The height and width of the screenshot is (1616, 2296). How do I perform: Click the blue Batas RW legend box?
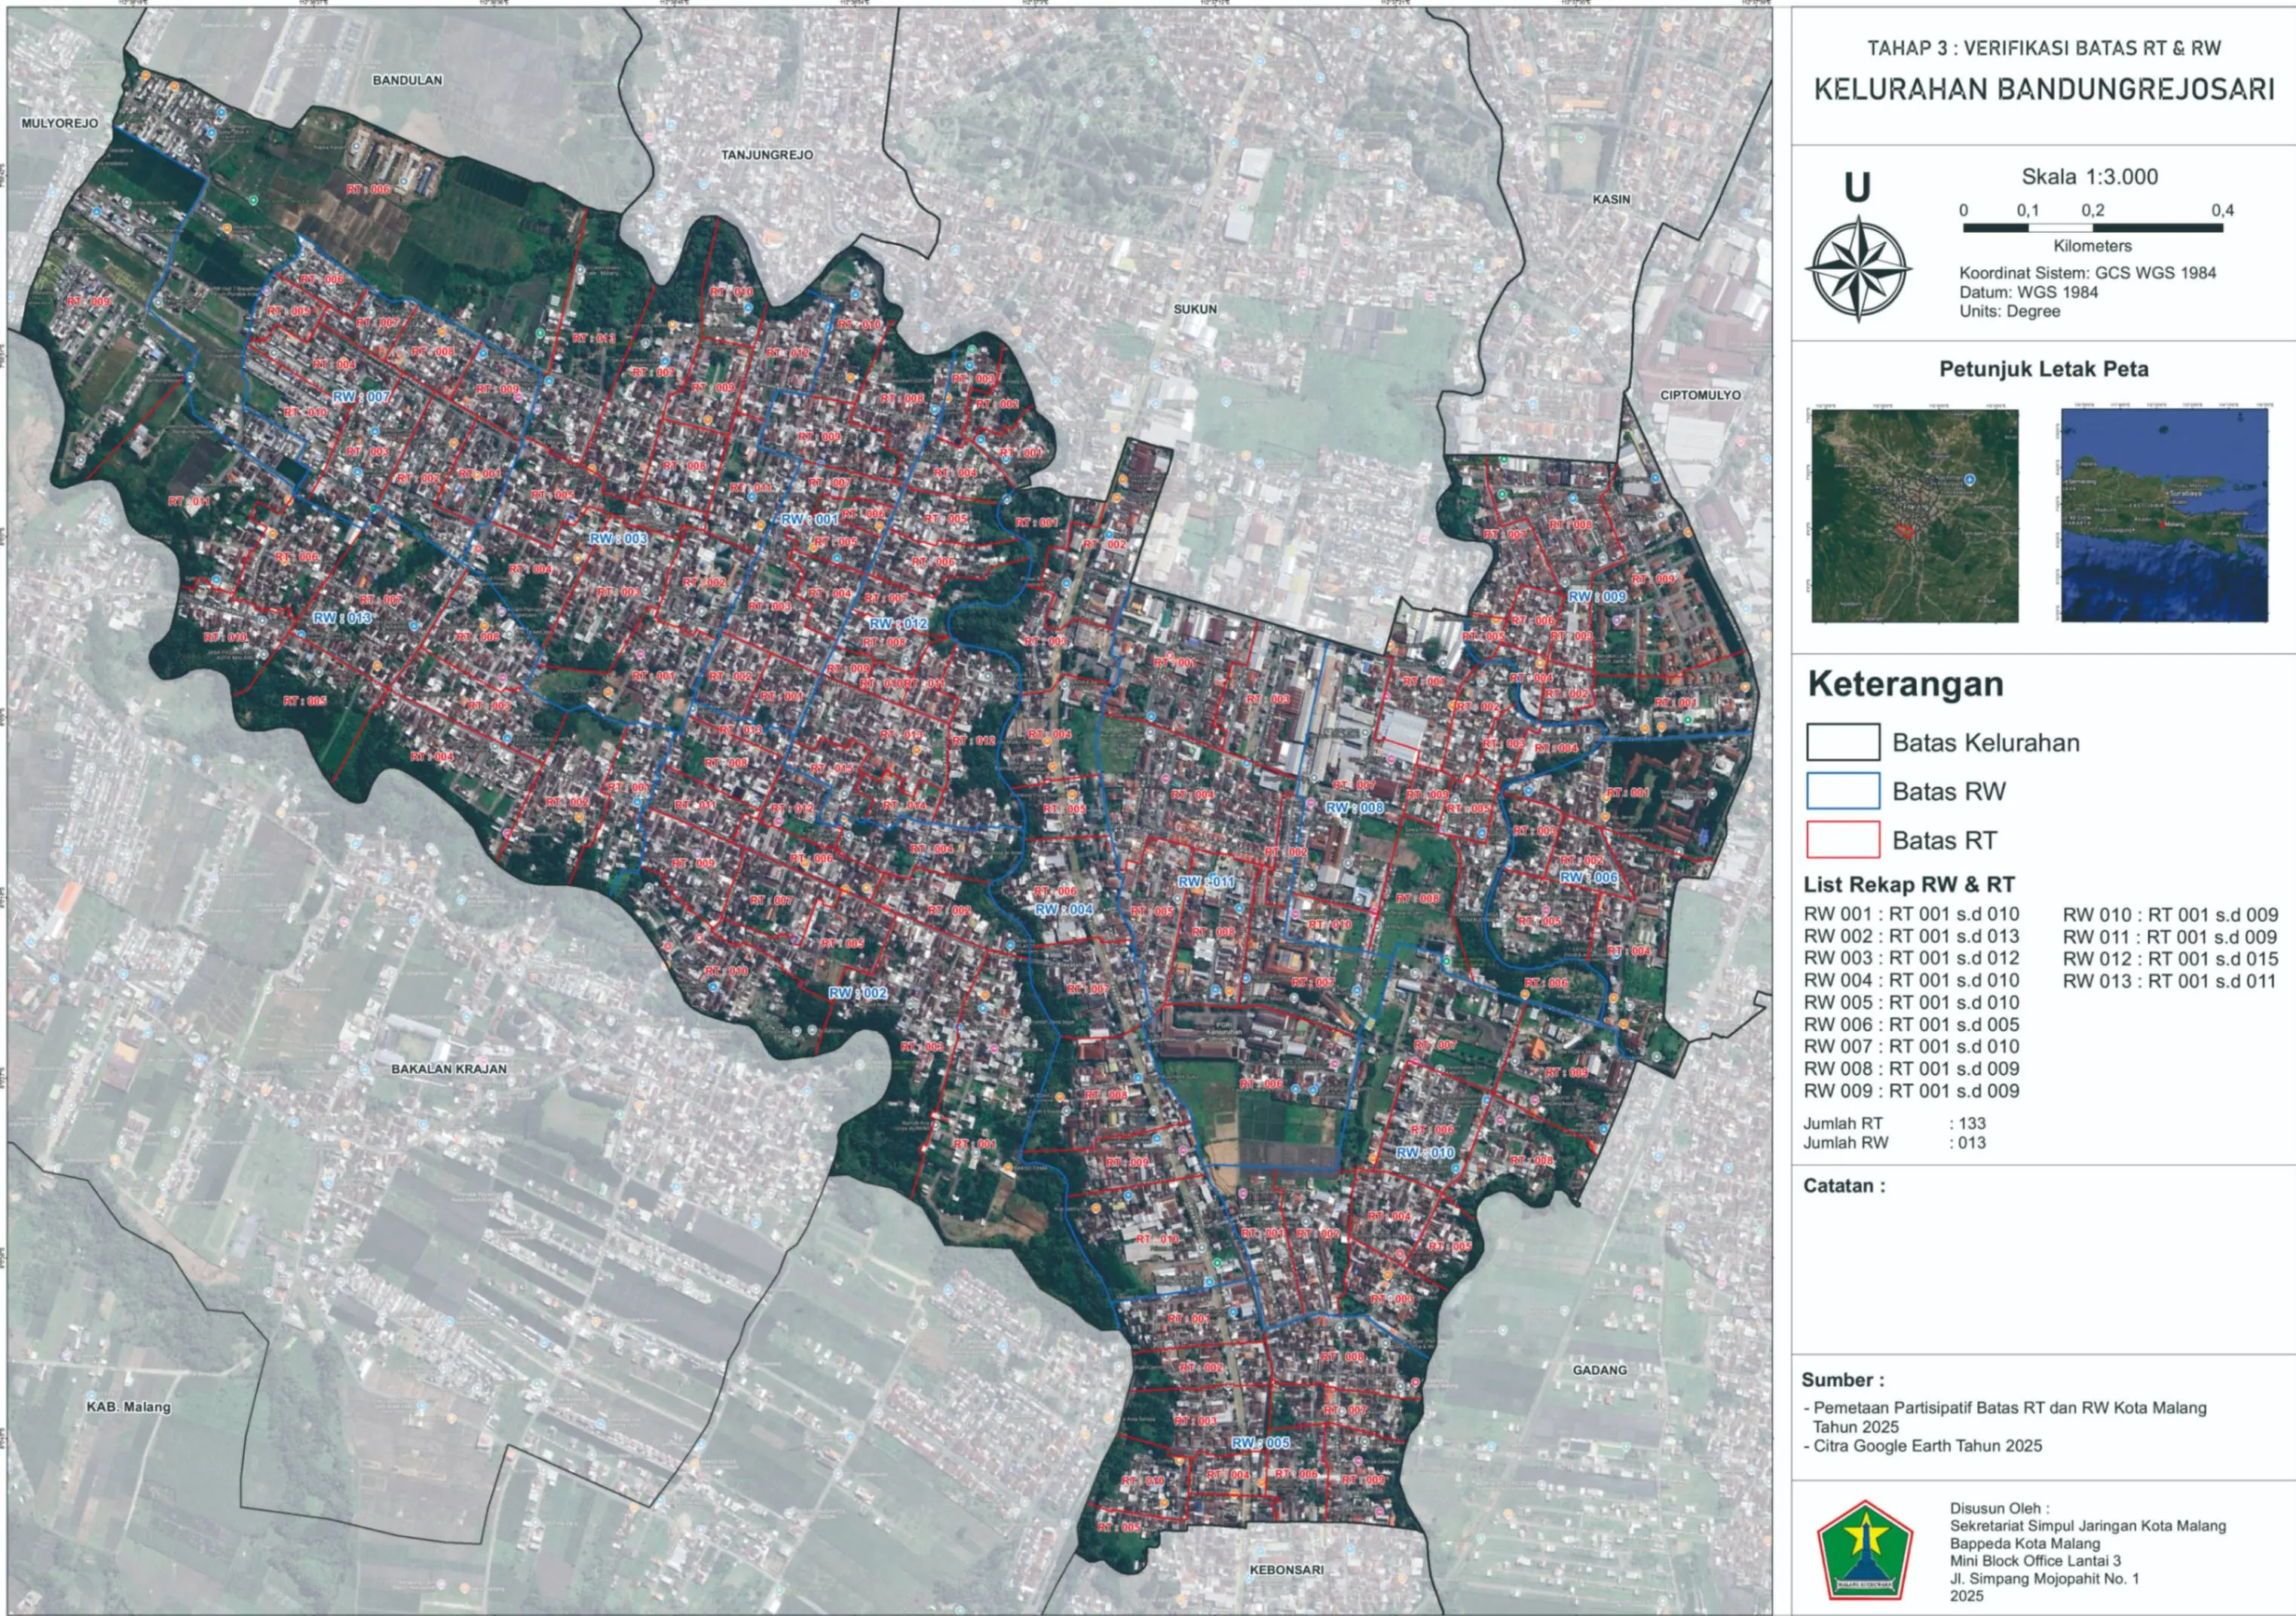[x=1842, y=791]
